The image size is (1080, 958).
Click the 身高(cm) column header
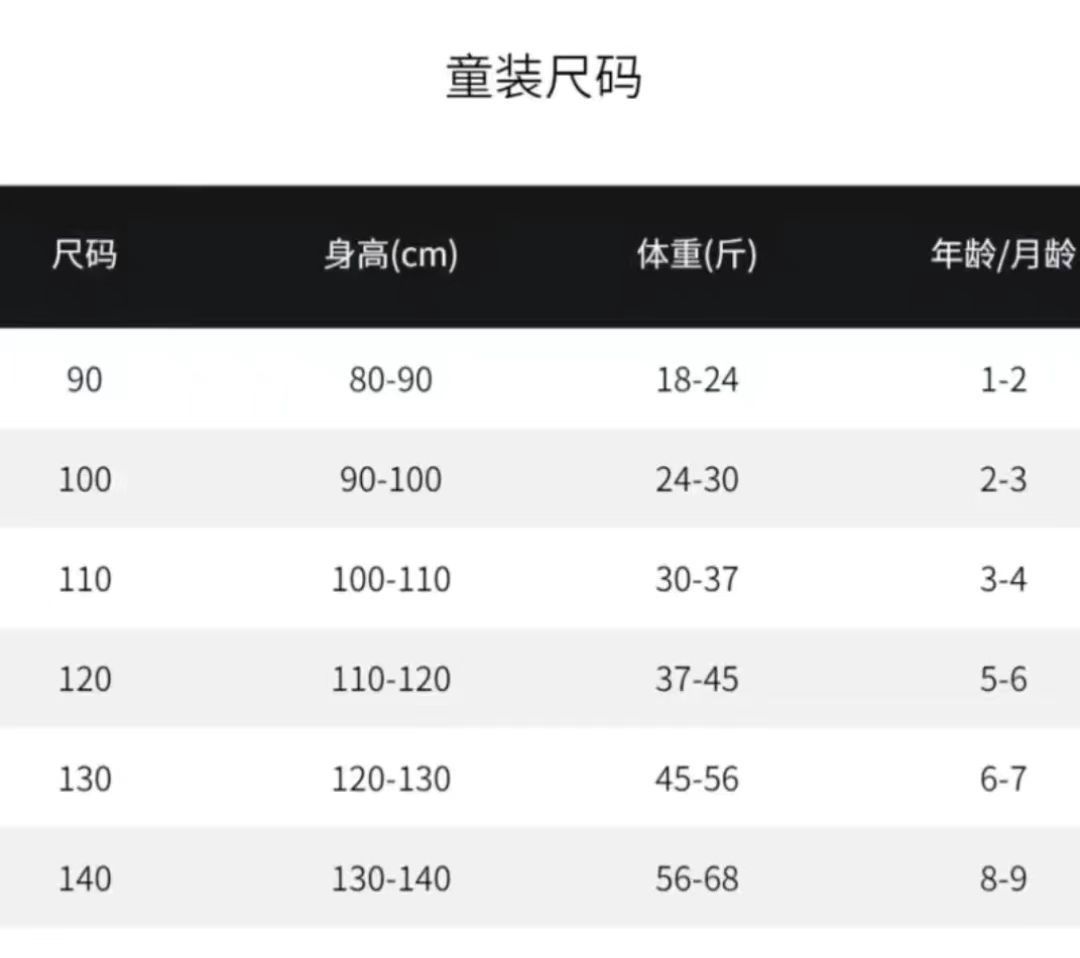(391, 256)
